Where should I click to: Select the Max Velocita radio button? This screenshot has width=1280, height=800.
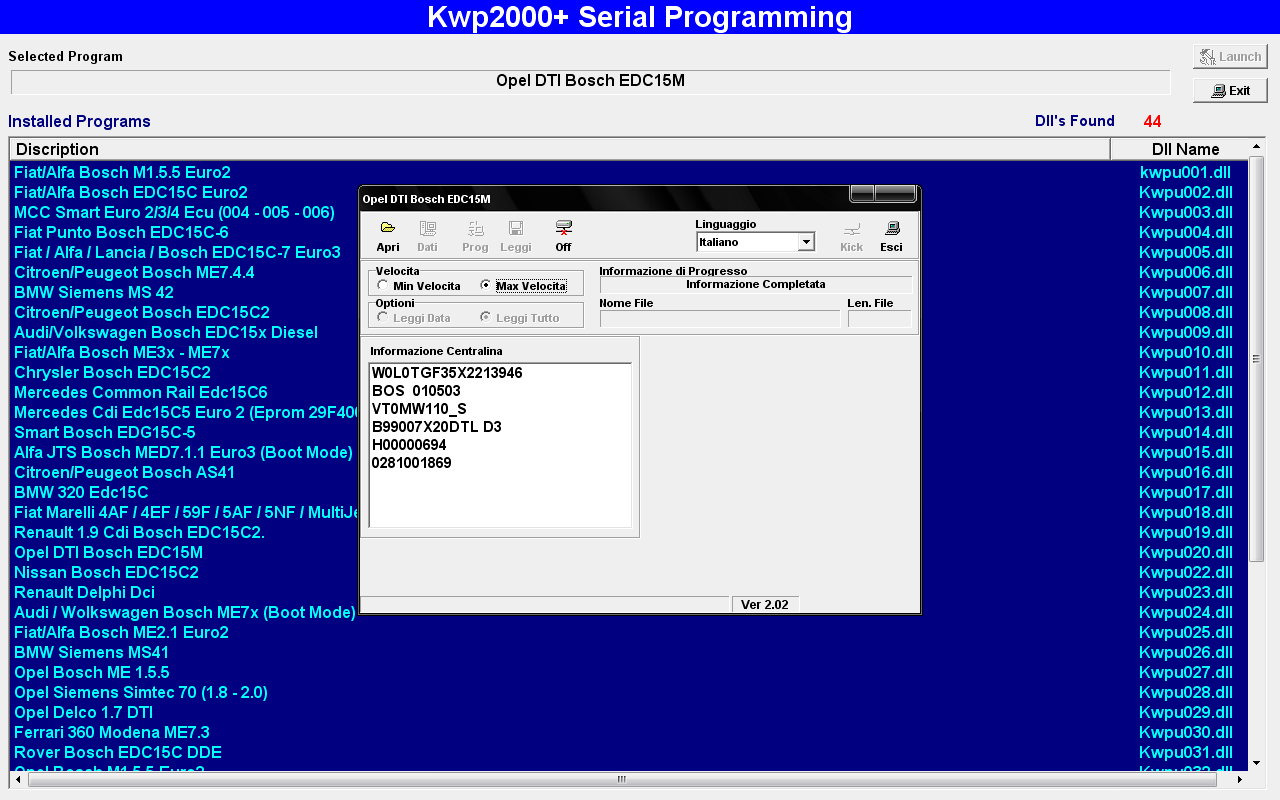point(486,286)
